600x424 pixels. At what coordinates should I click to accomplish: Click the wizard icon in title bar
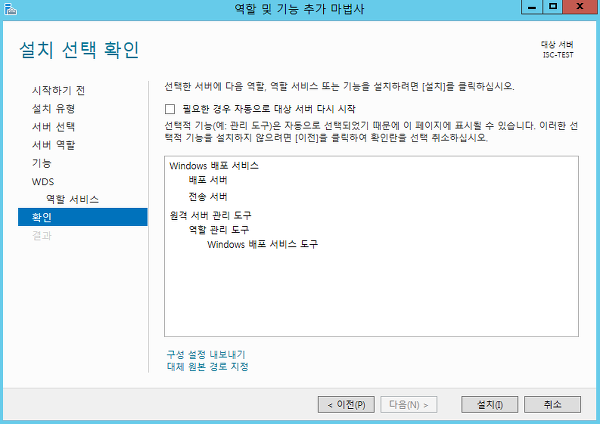coord(10,9)
